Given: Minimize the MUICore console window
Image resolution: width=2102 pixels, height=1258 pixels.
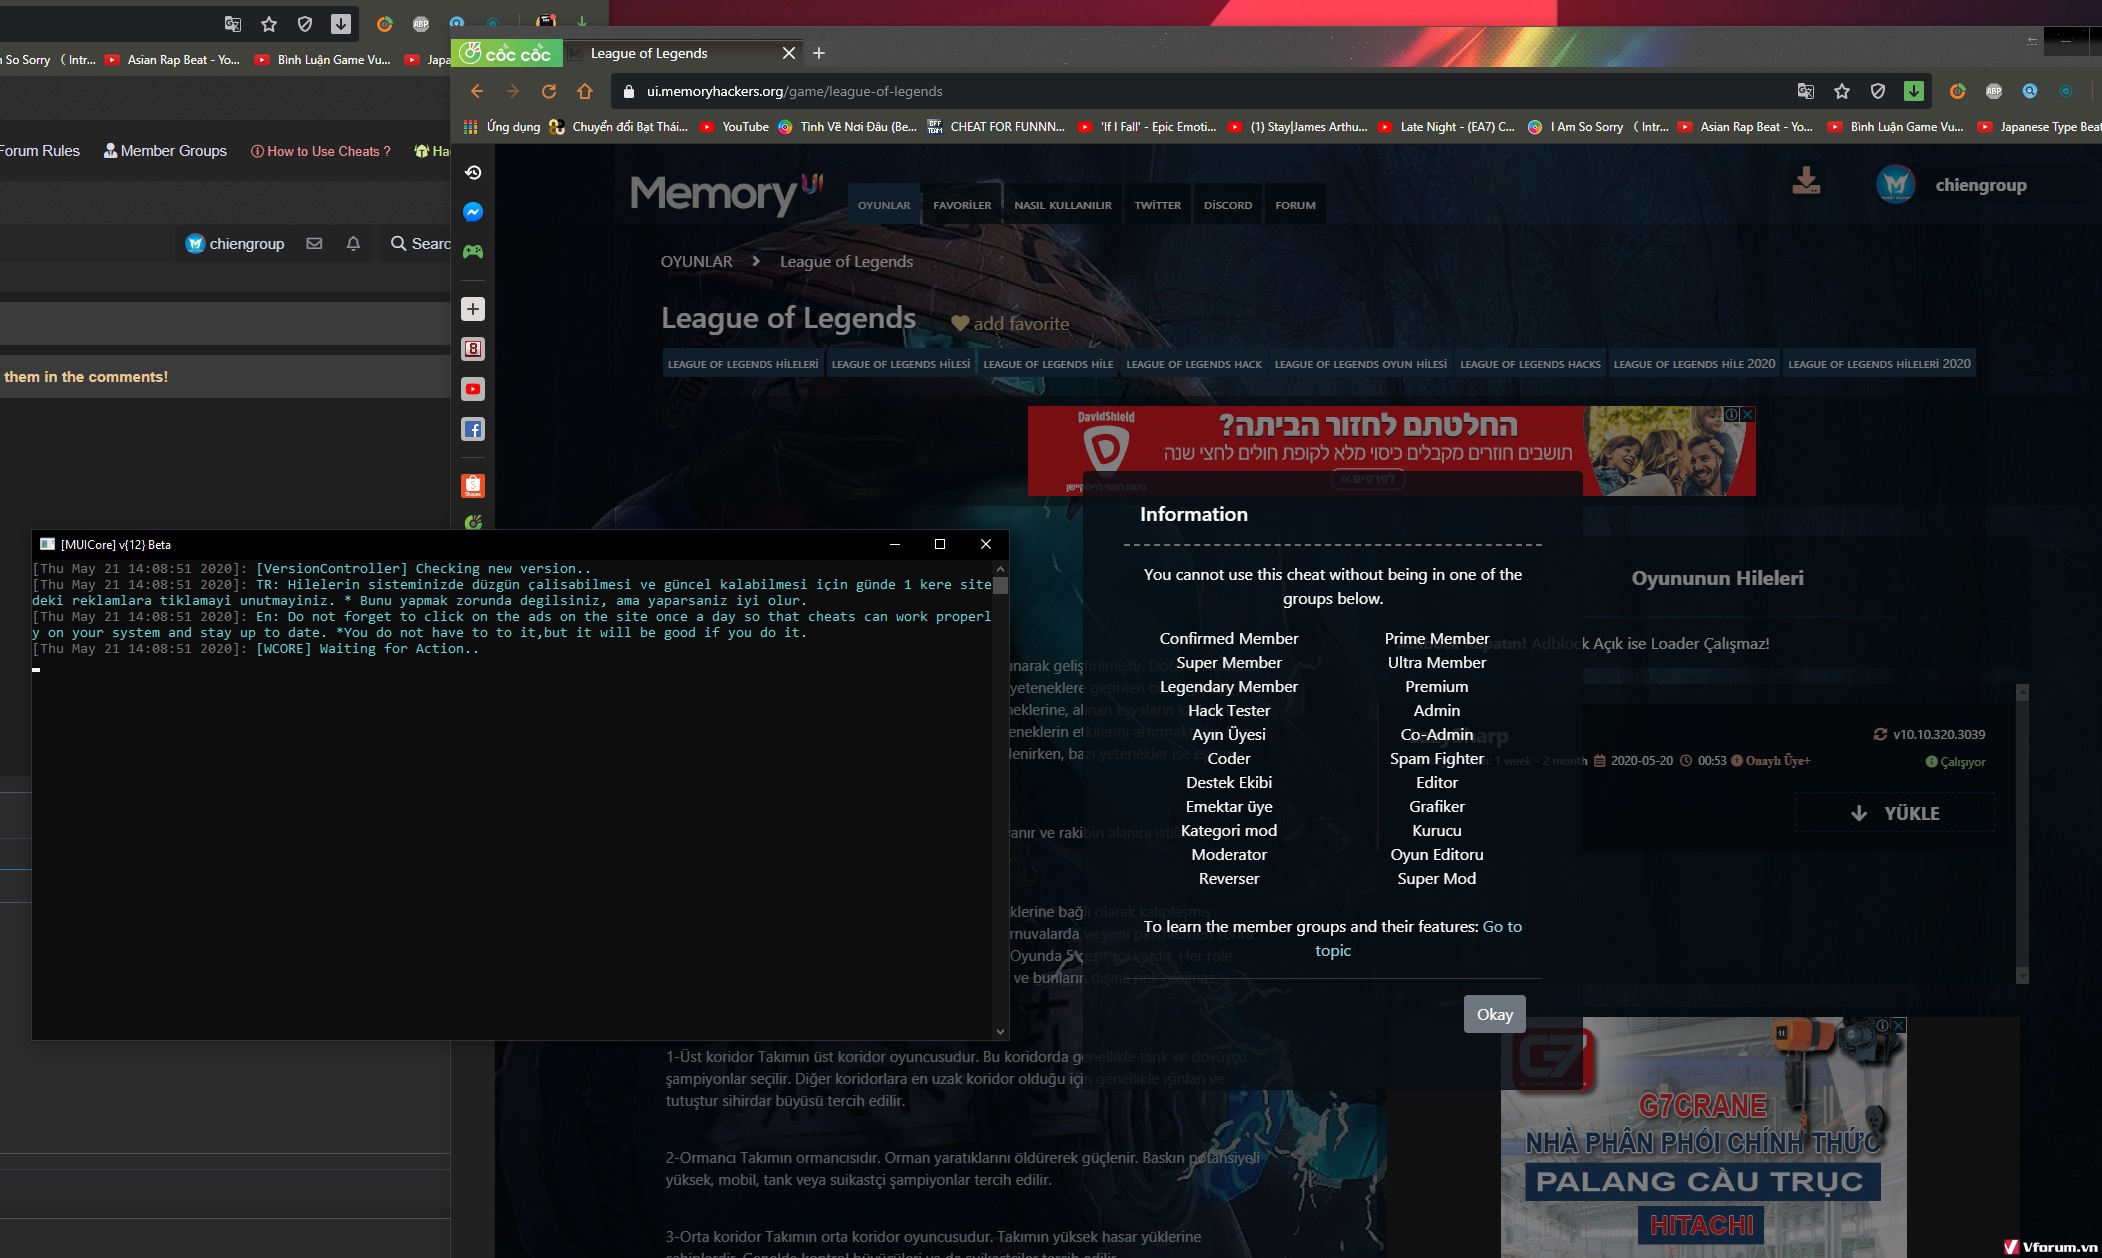Looking at the screenshot, I should click(x=895, y=544).
